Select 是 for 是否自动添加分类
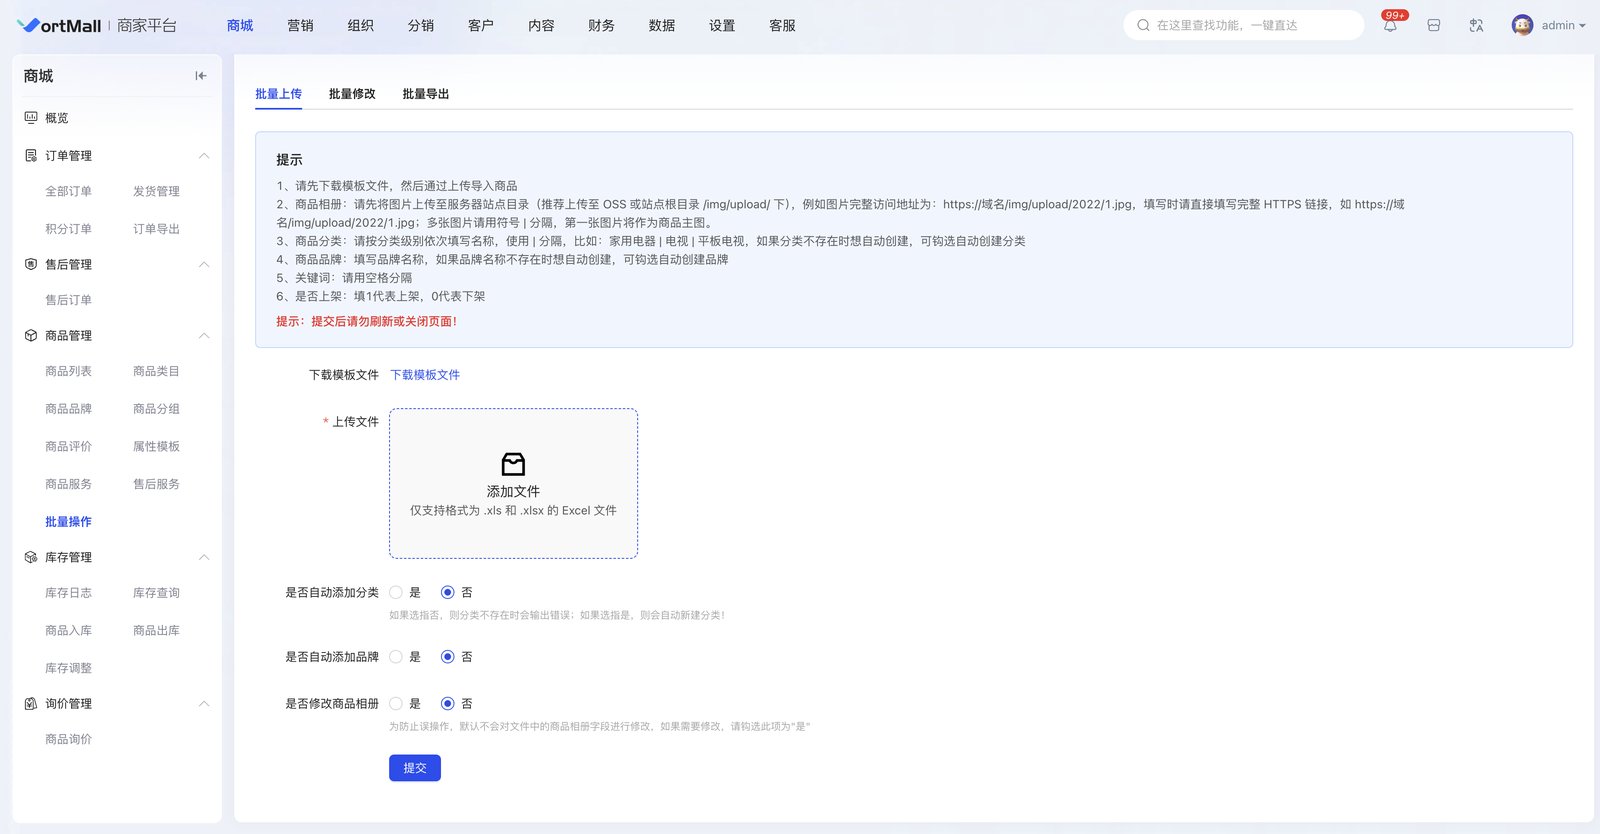The height and width of the screenshot is (834, 1600). tap(397, 593)
